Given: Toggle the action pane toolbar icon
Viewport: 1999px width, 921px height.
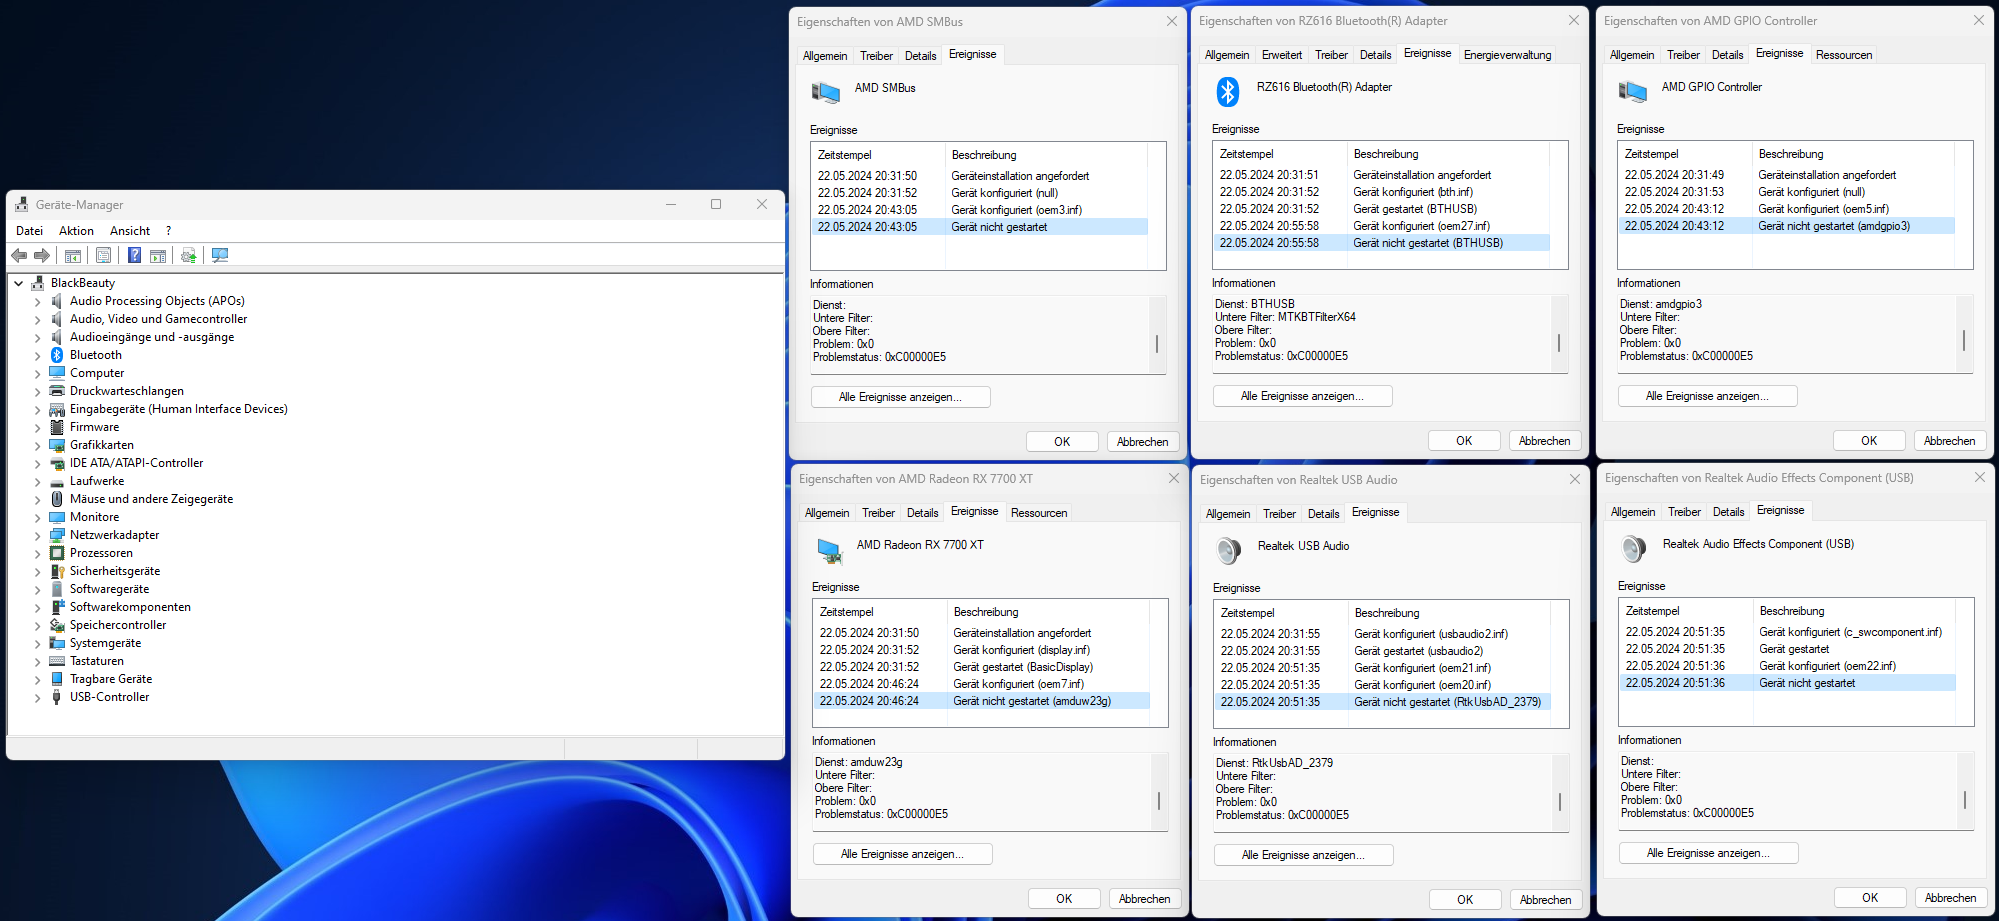Looking at the screenshot, I should pos(158,256).
